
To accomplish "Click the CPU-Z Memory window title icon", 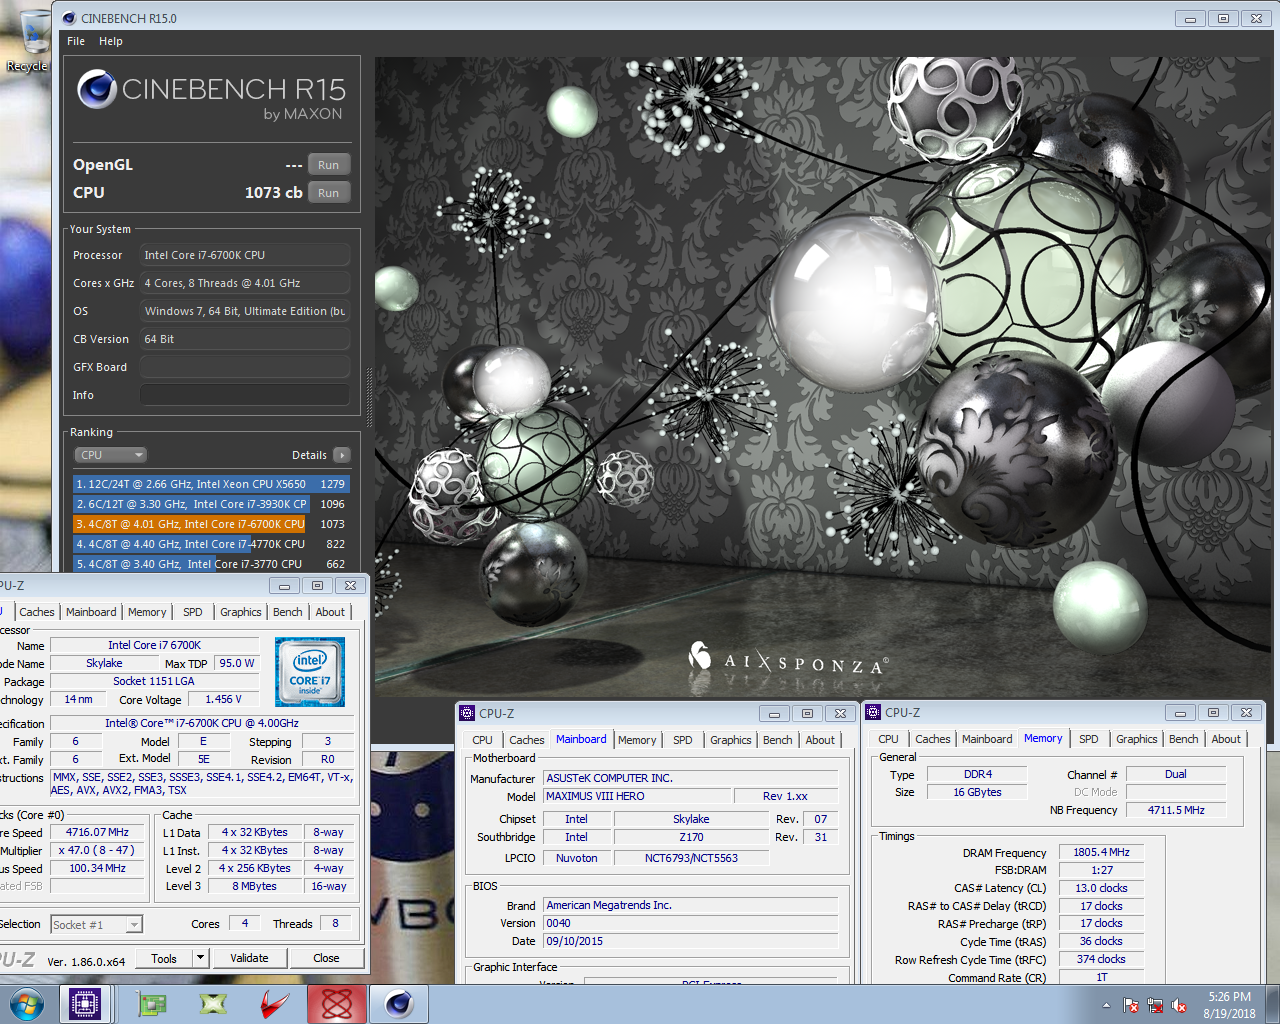I will [x=873, y=712].
